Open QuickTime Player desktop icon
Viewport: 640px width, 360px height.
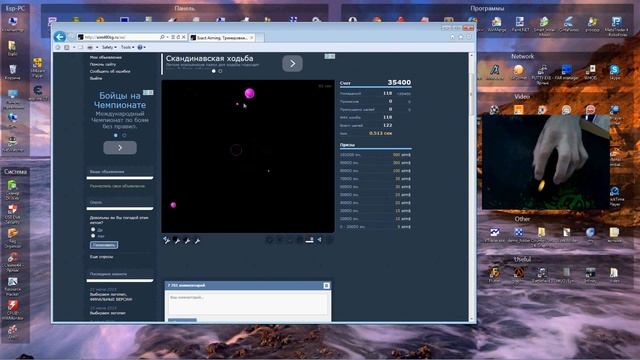[615, 195]
